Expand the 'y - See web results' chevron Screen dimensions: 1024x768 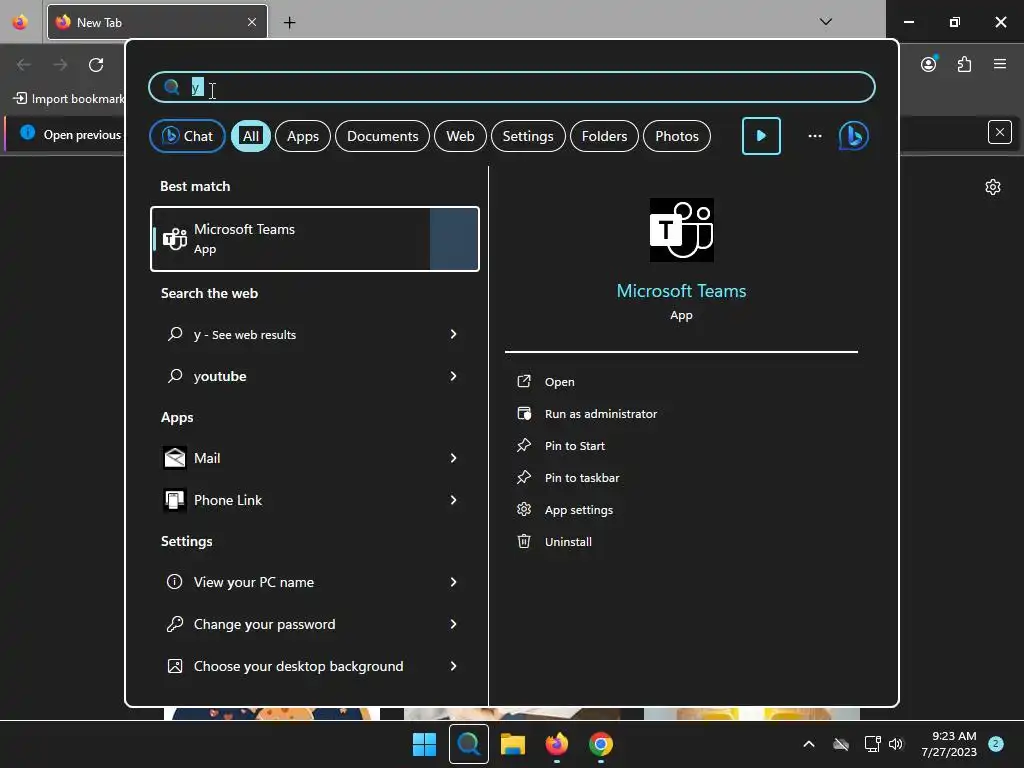453,334
